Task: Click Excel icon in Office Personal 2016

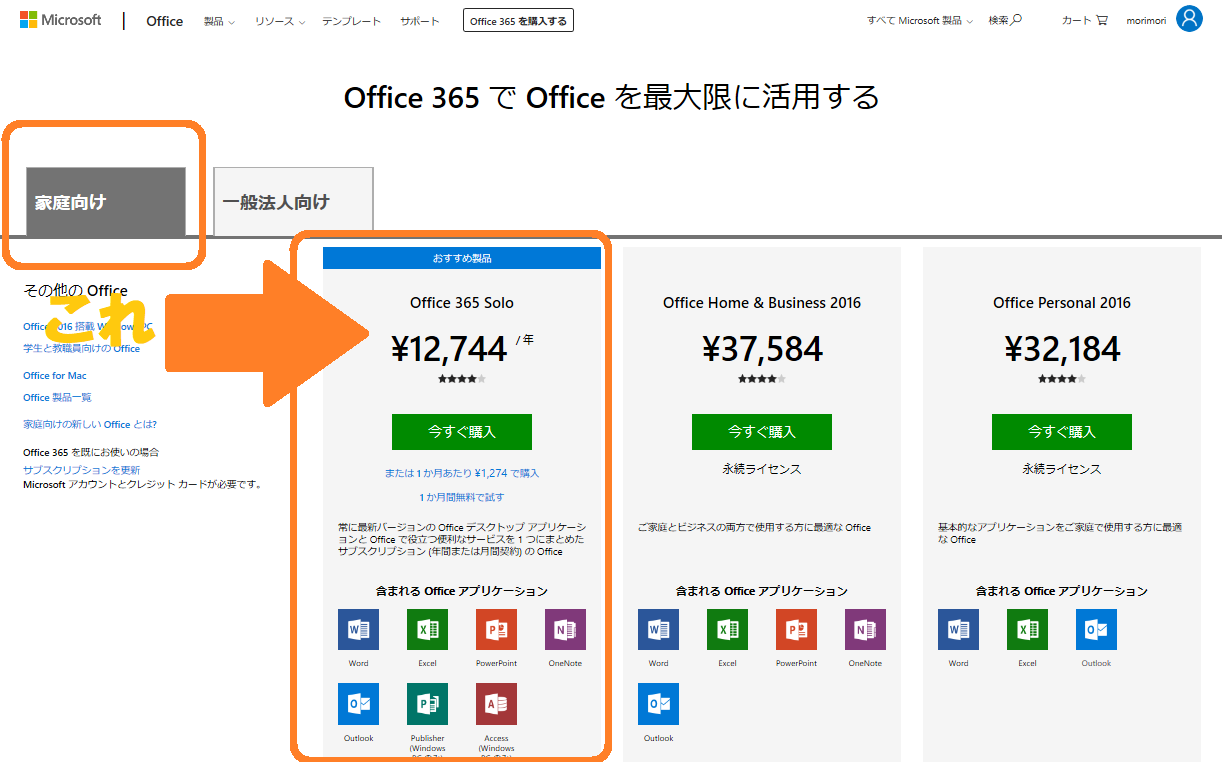Action: point(1027,629)
